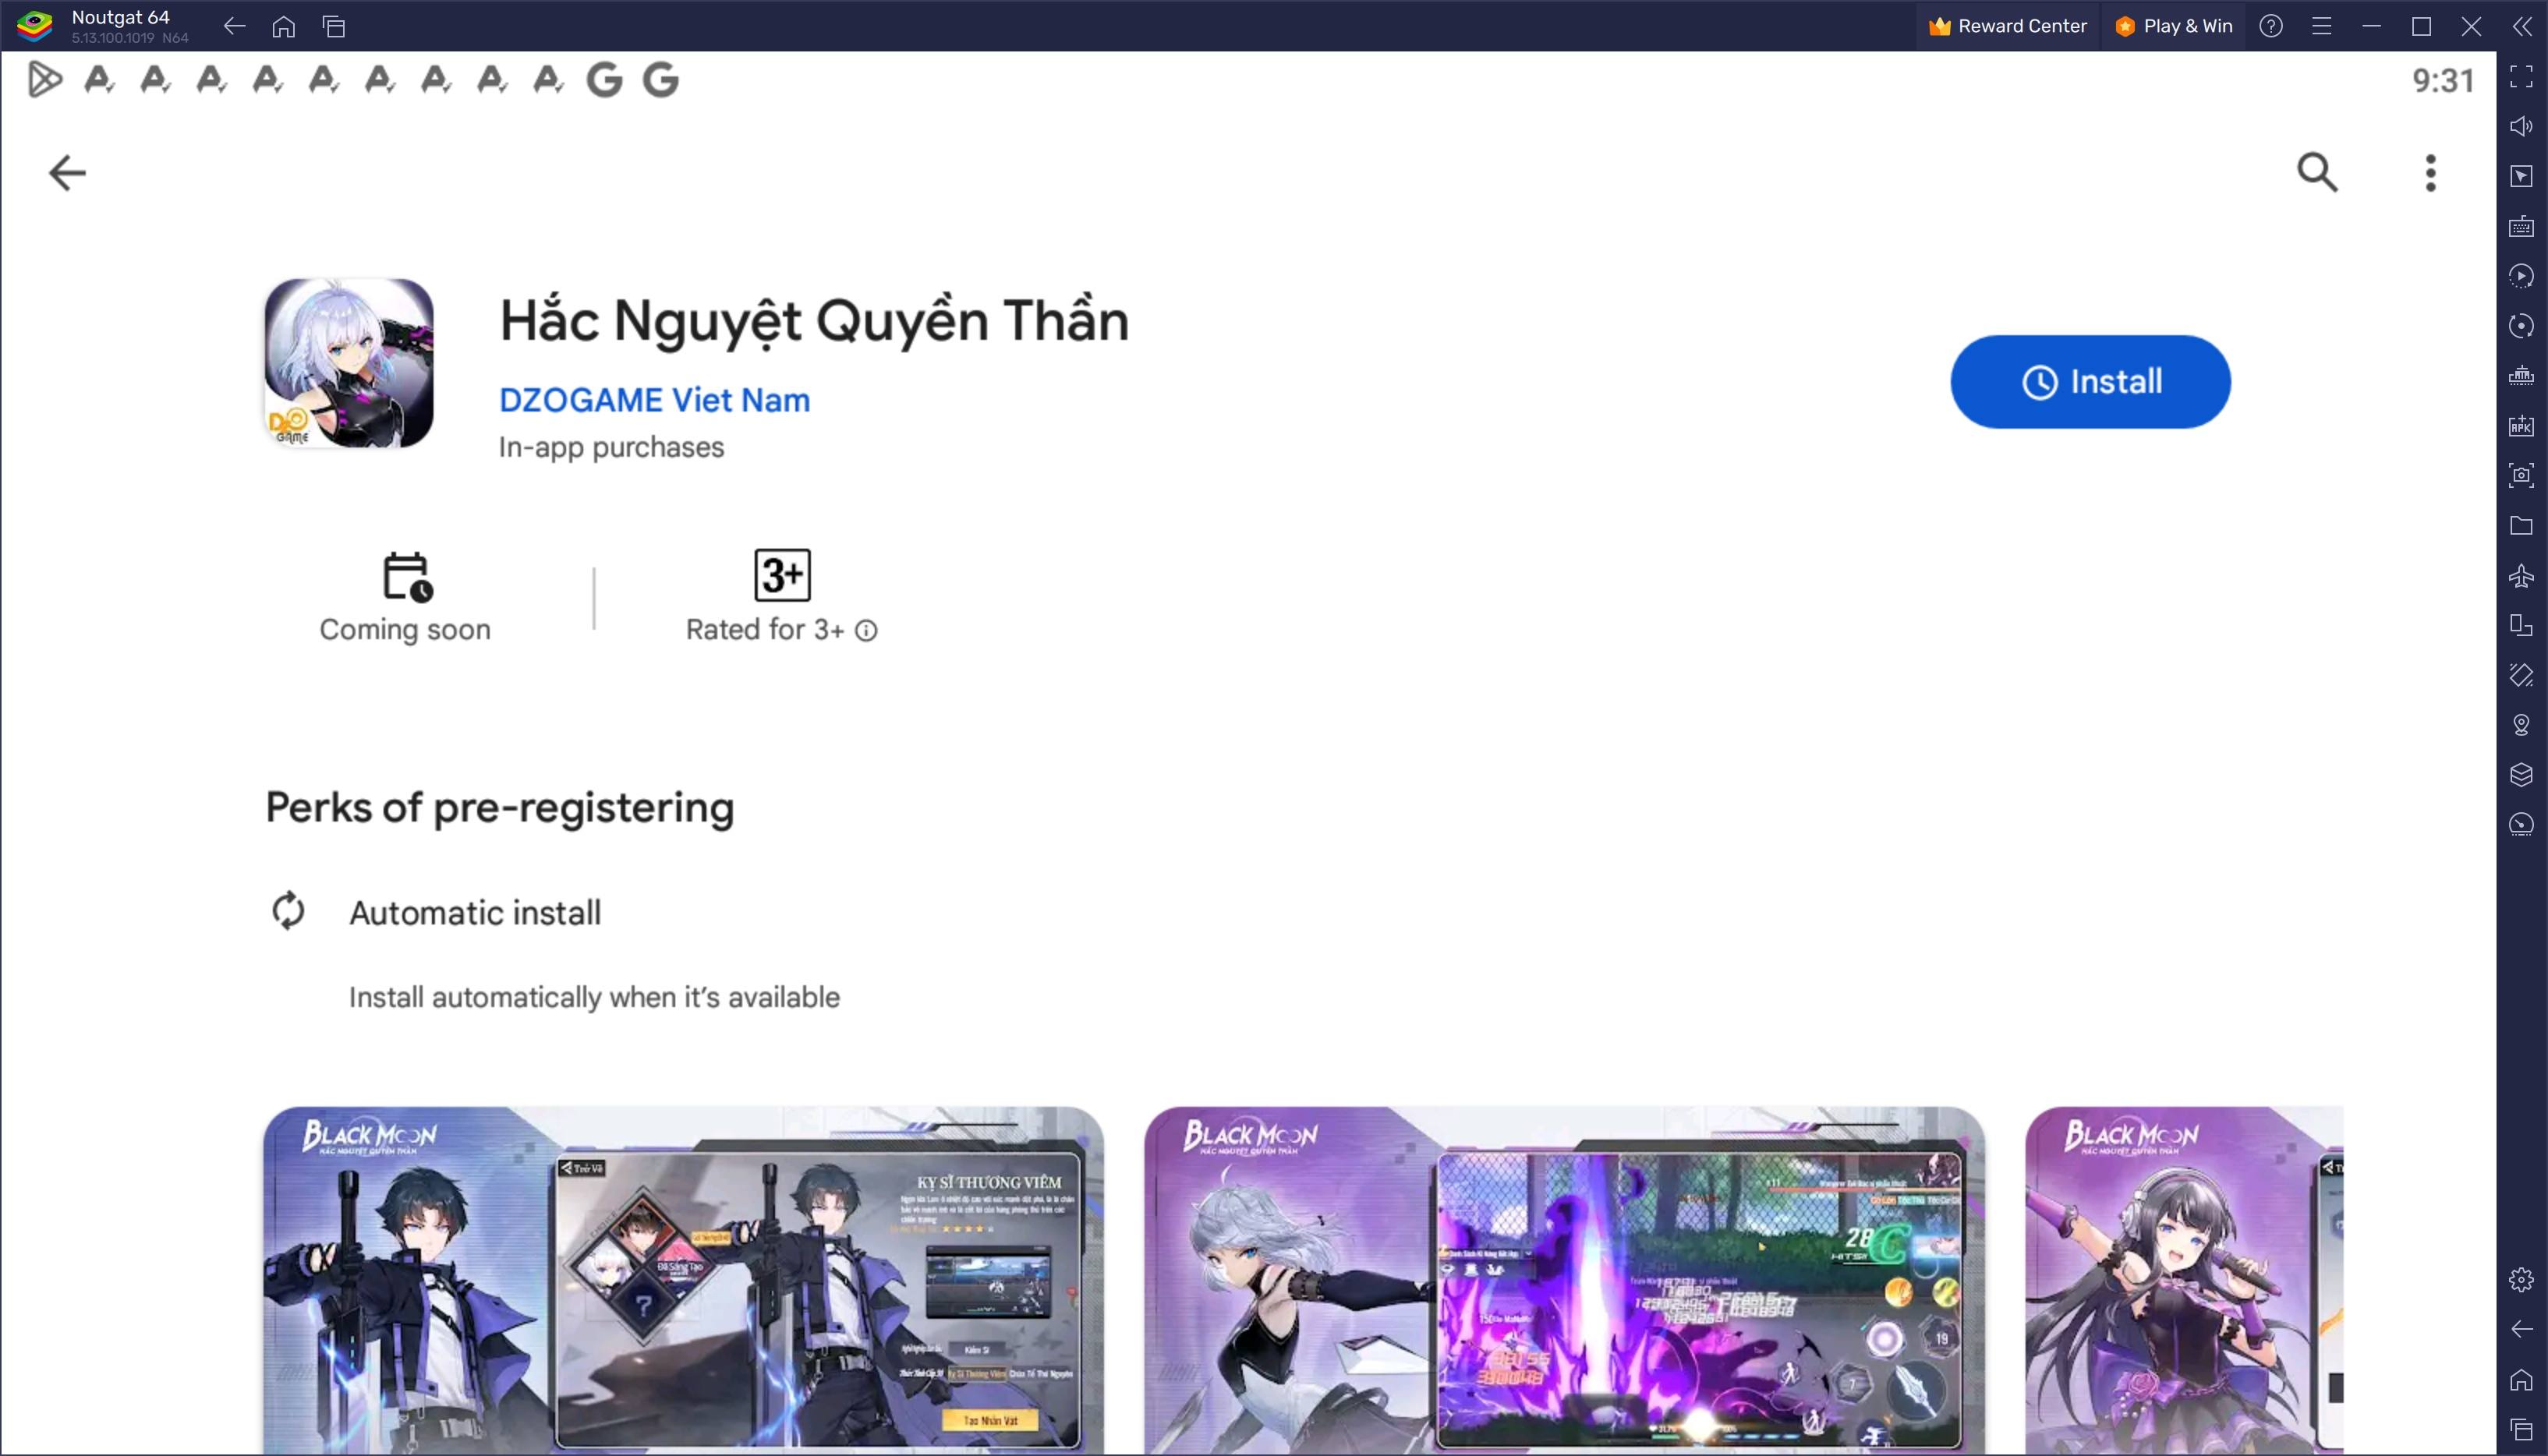Open the DZOGAME Viet Nam developer page
2548x1456 pixels.
click(654, 400)
